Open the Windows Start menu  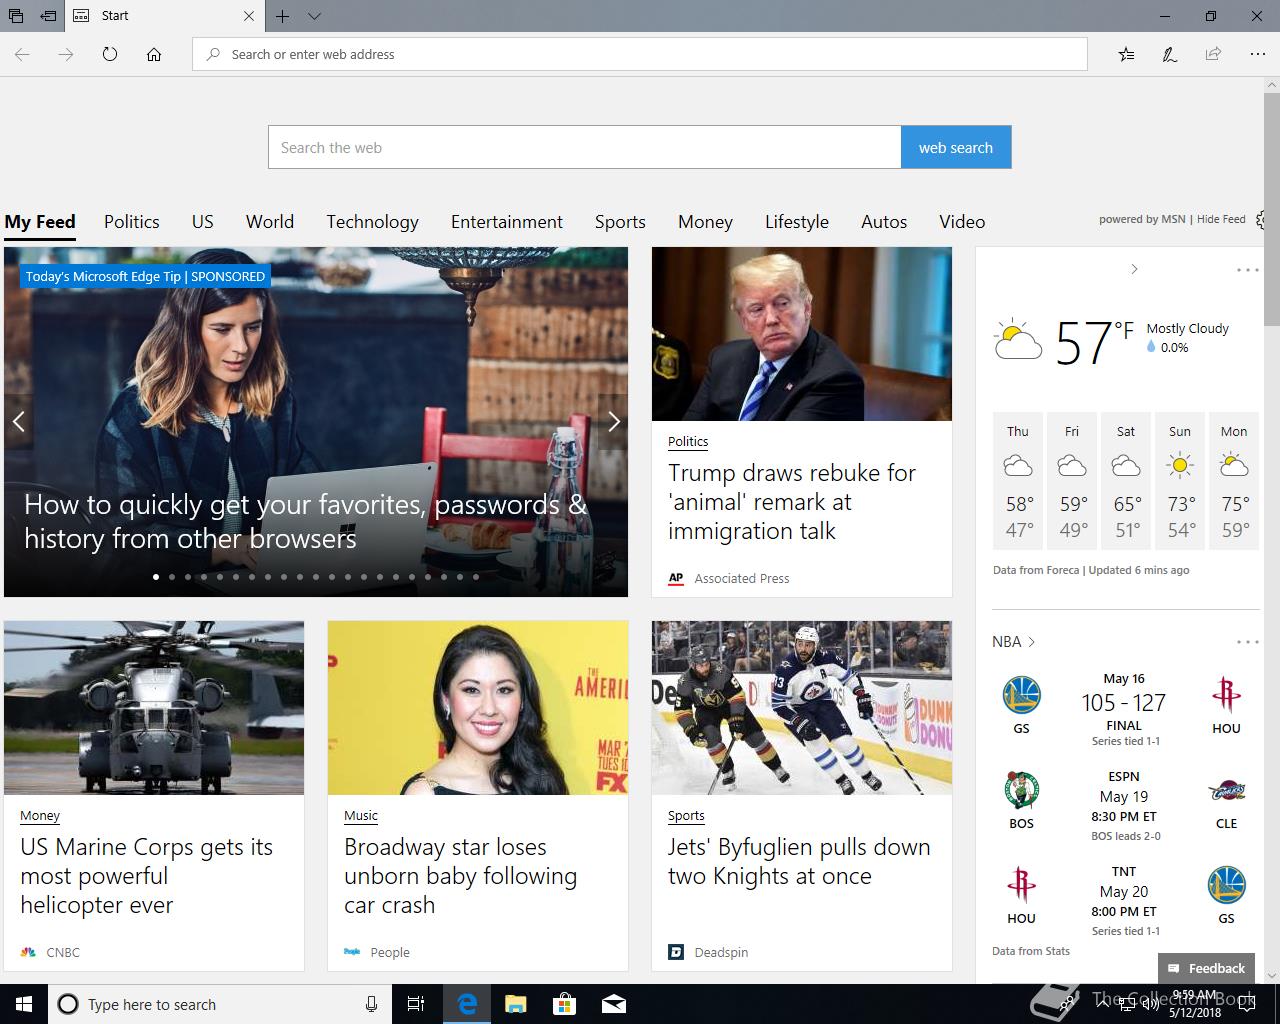coord(24,1004)
